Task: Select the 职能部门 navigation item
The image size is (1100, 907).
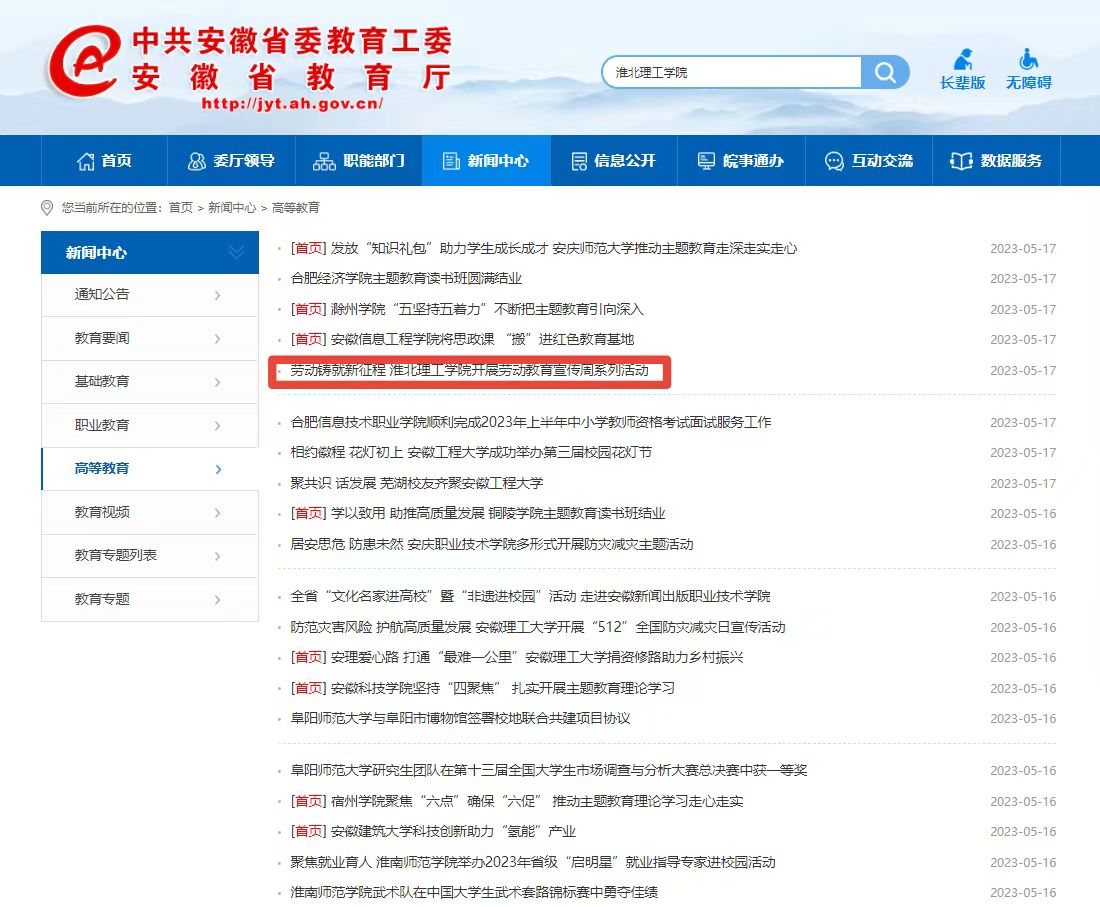Action: (358, 161)
